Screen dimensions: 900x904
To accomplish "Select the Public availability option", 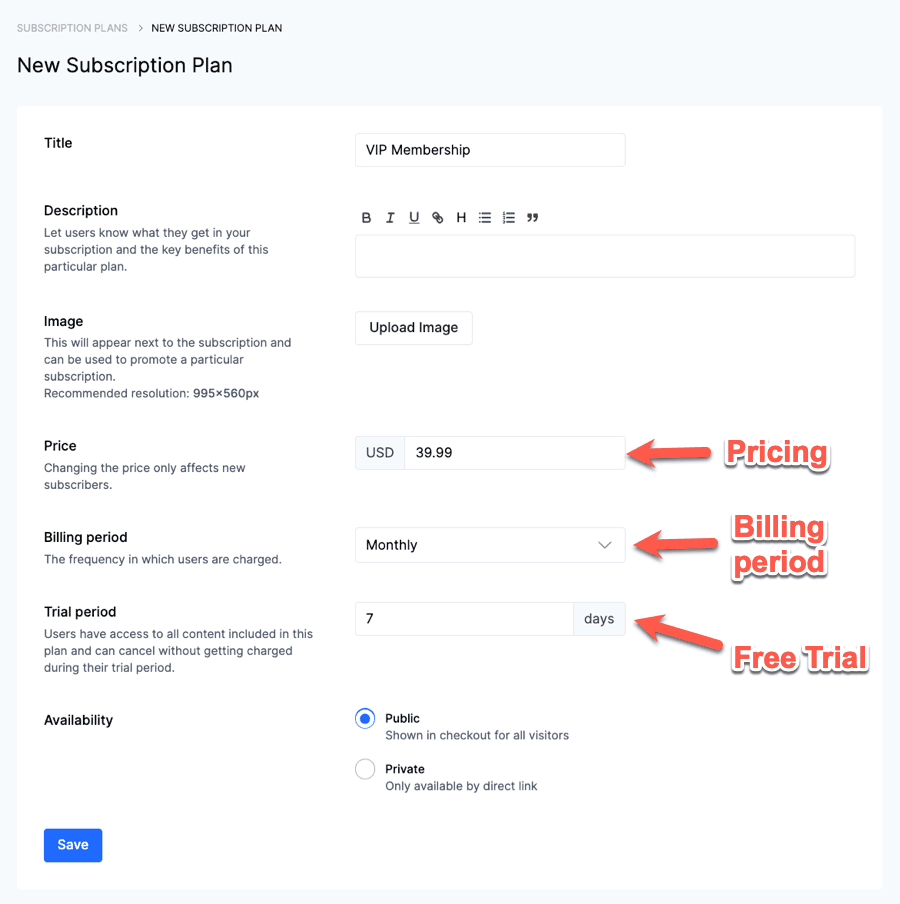I will (x=366, y=719).
